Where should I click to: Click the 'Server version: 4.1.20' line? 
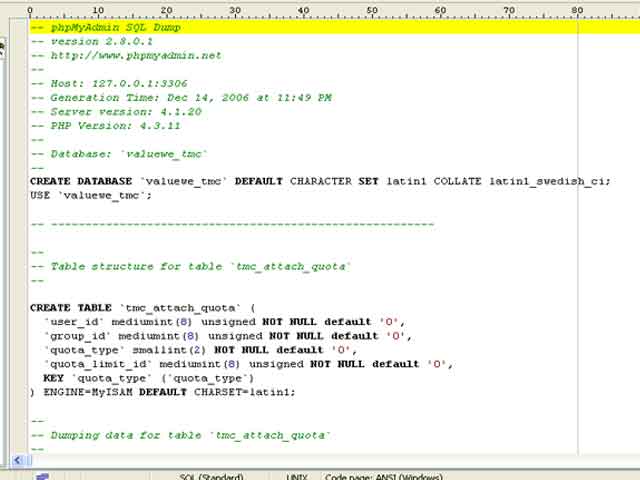tap(116, 112)
